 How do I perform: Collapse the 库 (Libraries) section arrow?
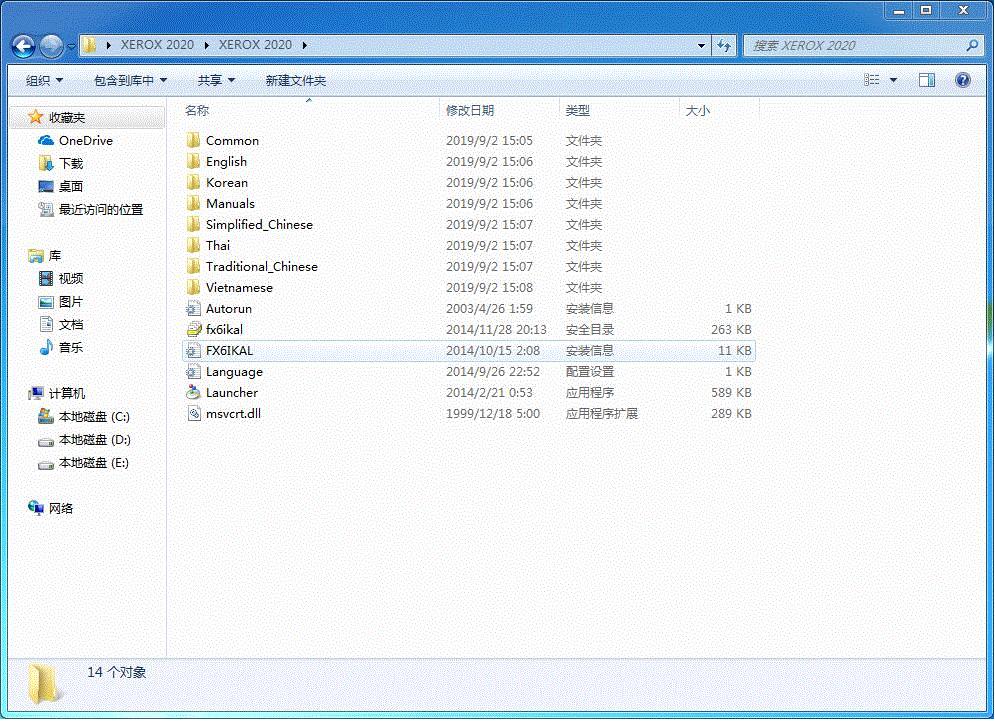(22, 254)
